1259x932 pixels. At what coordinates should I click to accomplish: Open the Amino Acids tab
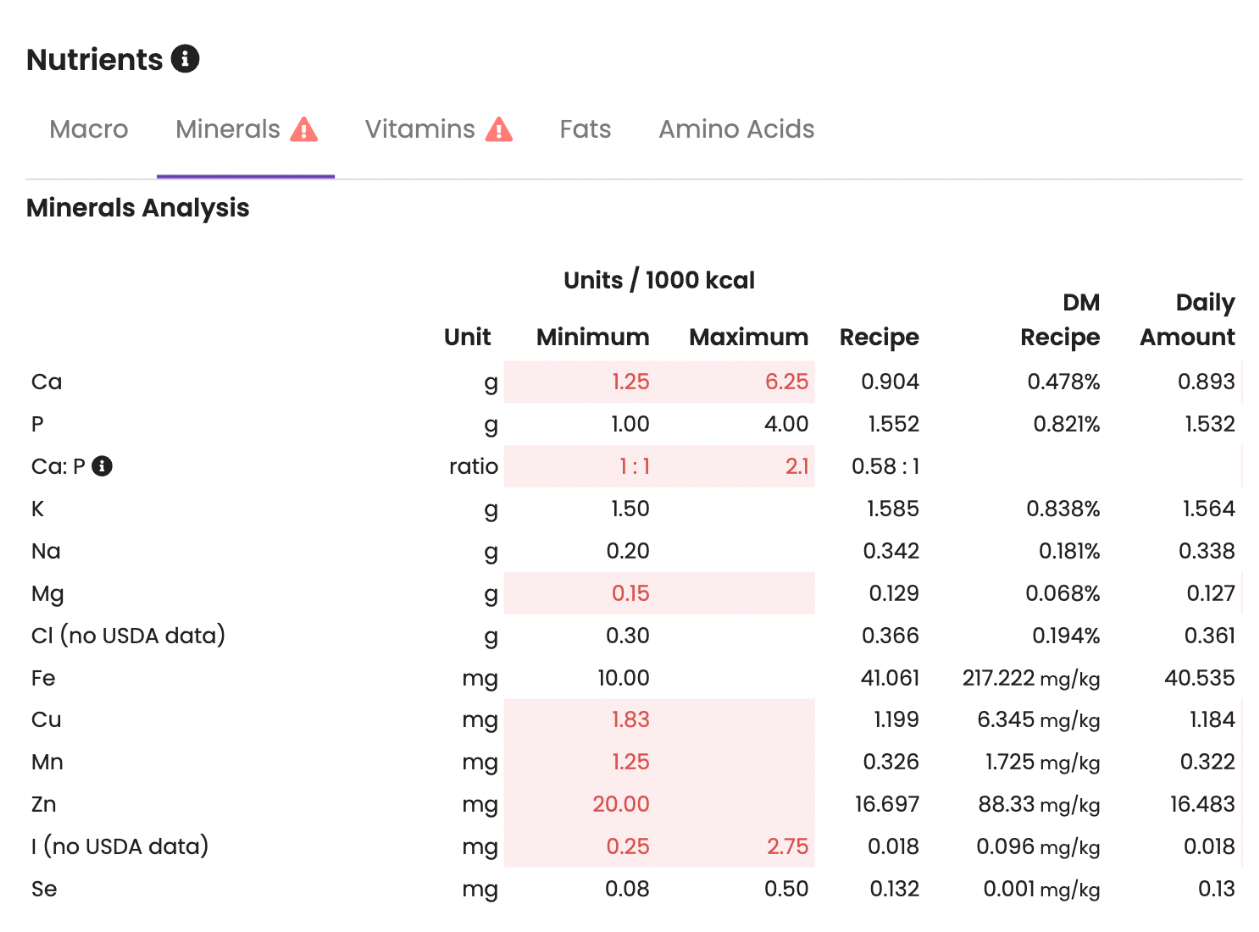(x=736, y=129)
